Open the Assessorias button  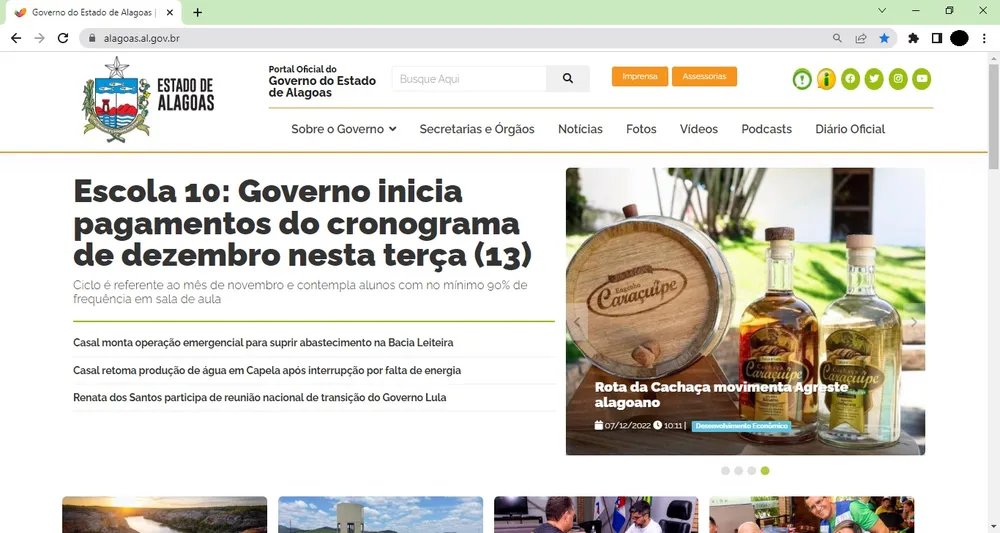[x=704, y=77]
